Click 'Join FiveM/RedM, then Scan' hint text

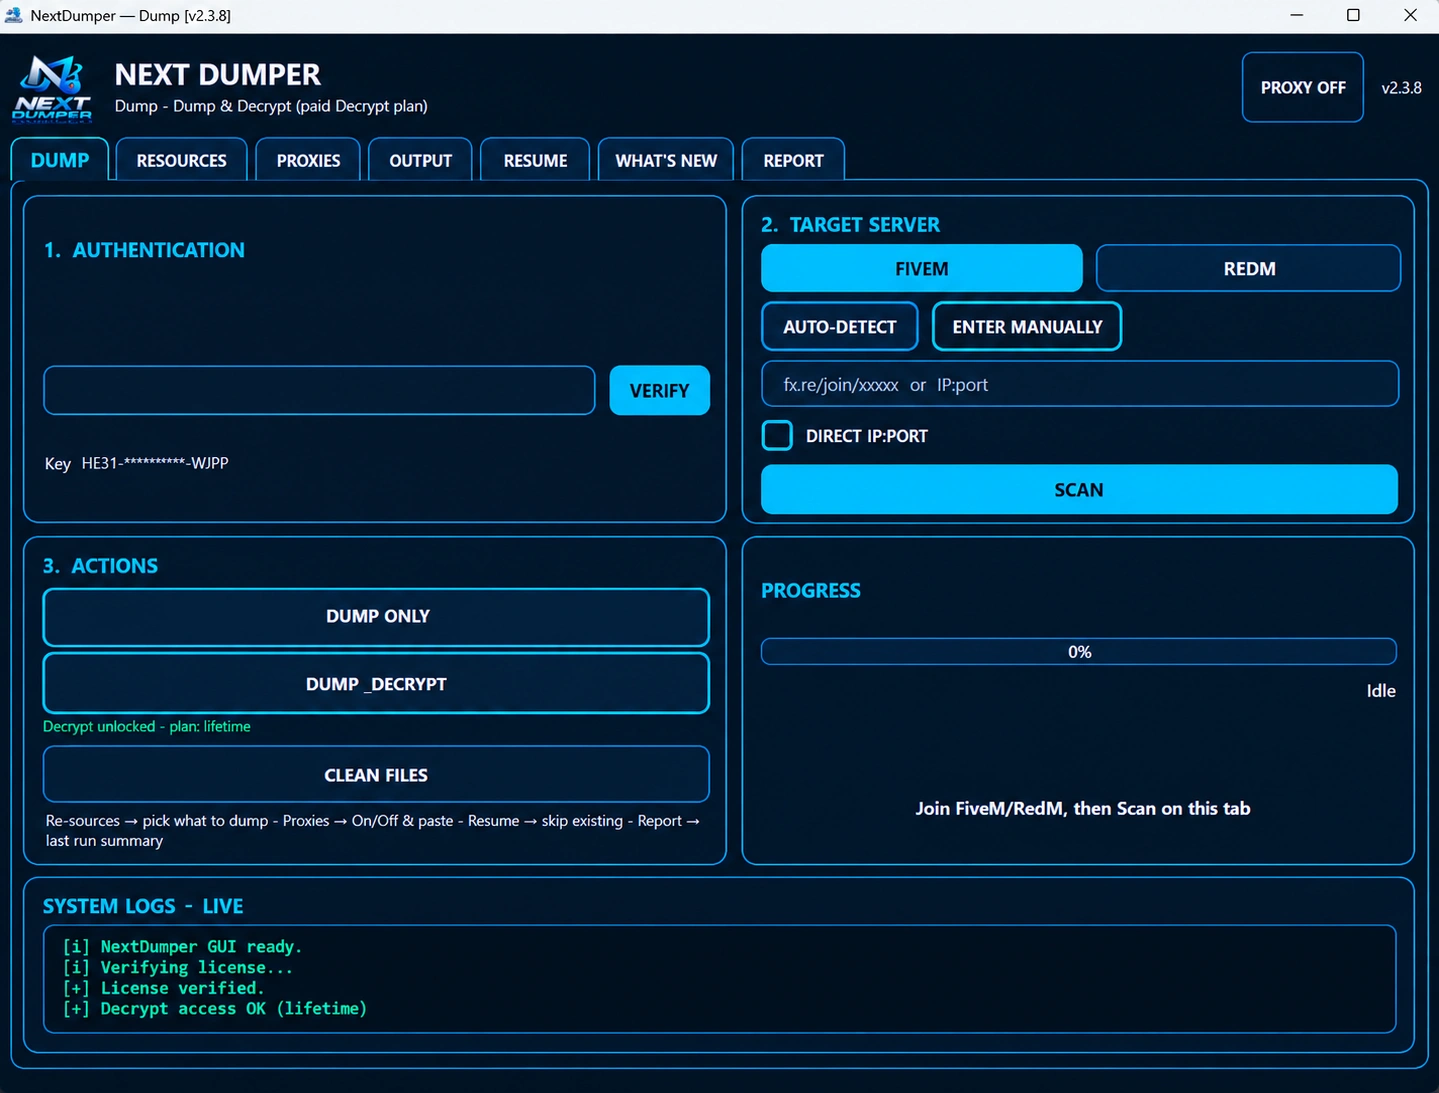pyautogui.click(x=1082, y=808)
